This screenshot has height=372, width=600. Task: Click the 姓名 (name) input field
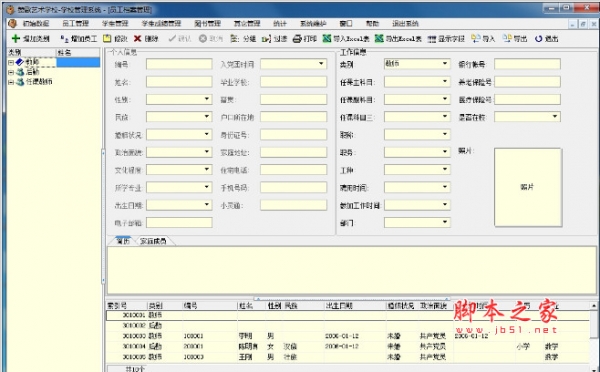click(179, 82)
